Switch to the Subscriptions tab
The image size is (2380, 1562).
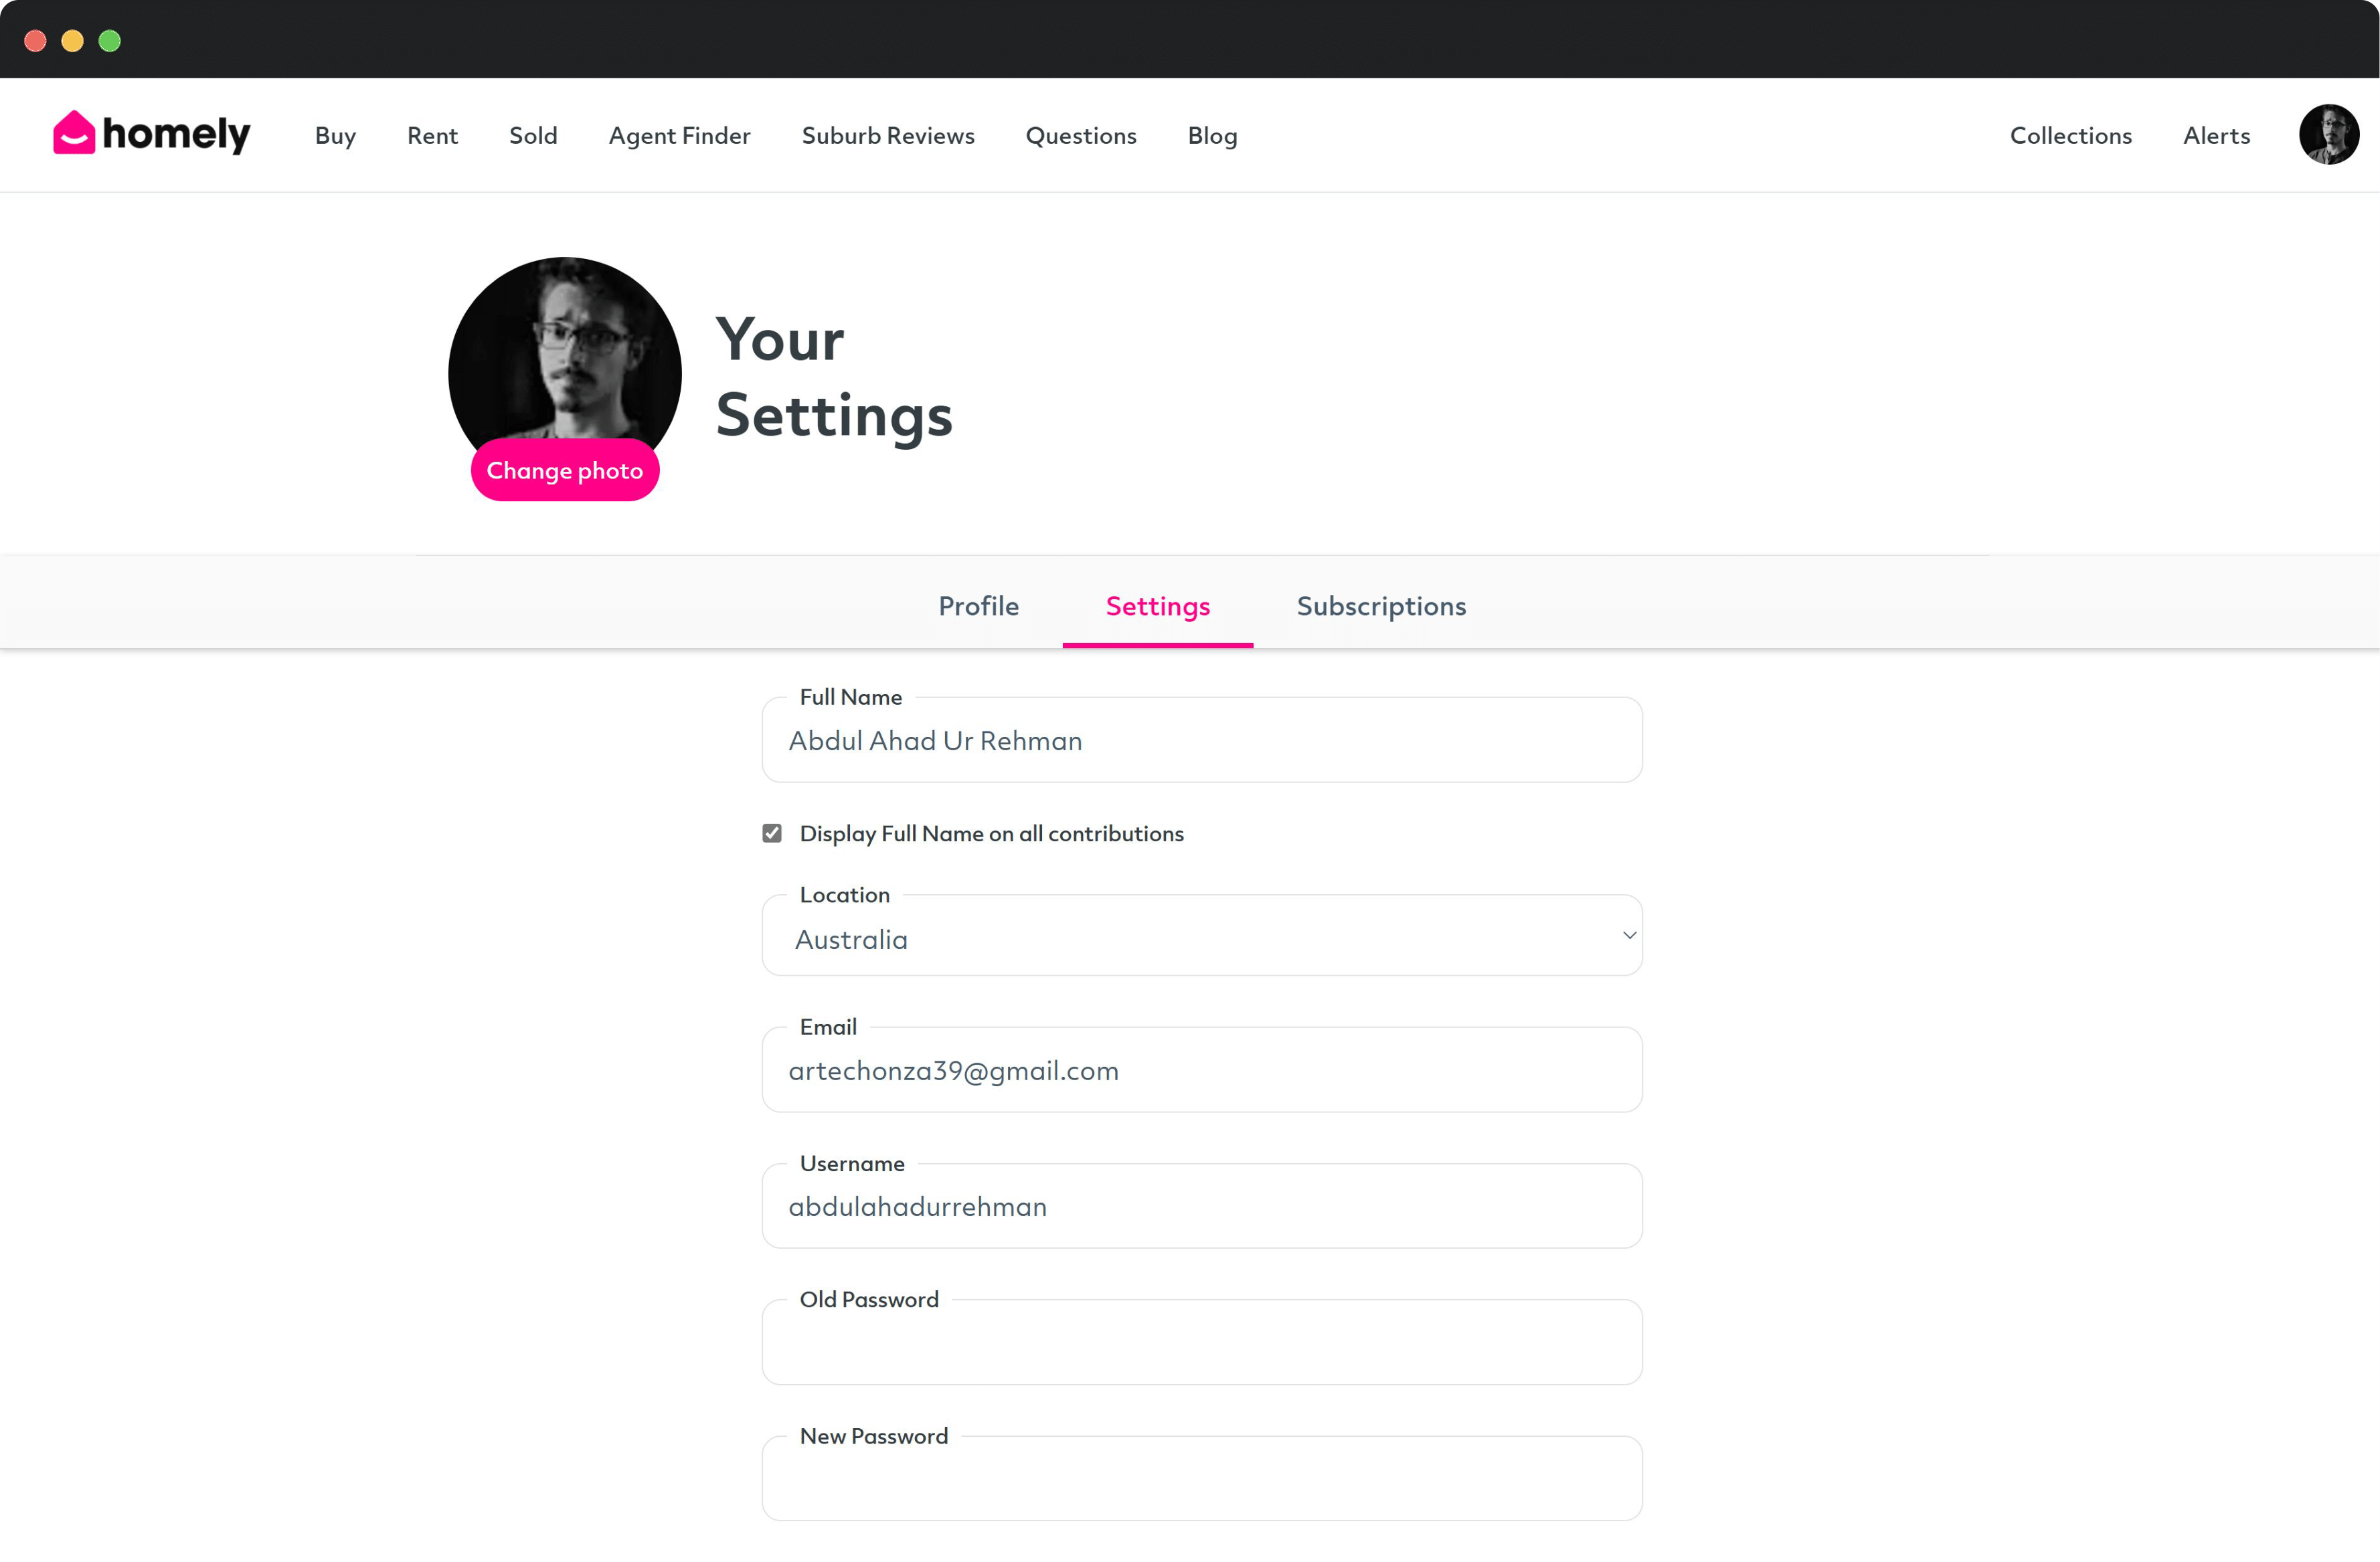click(1379, 605)
